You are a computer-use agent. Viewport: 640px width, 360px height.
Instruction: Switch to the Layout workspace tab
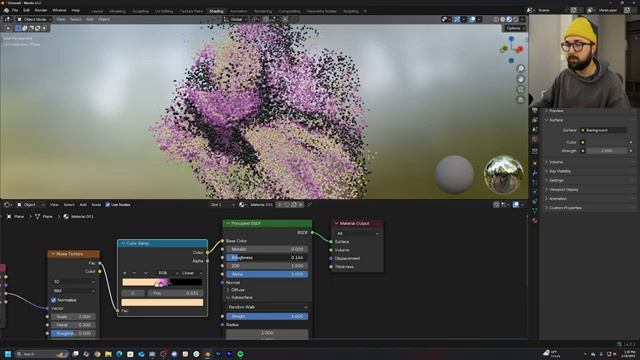tap(97, 11)
